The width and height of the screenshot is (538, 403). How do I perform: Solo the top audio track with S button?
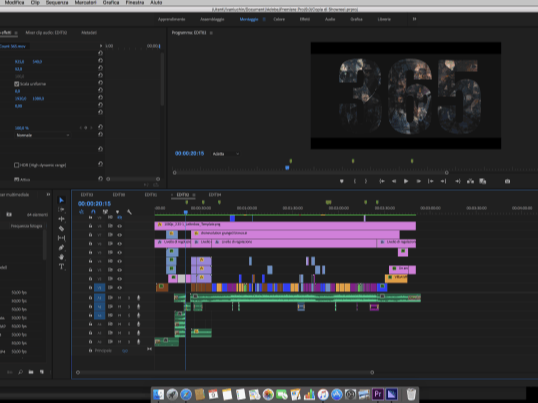129,298
